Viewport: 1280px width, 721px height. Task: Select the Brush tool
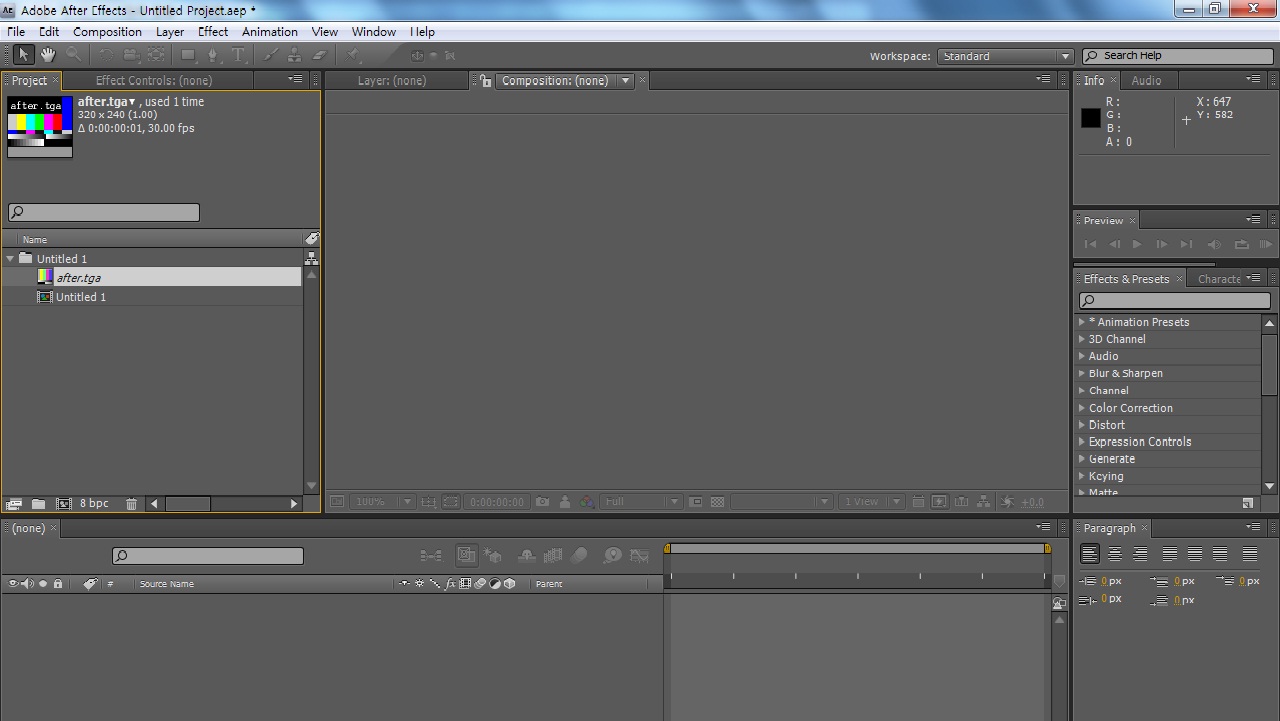coord(270,55)
